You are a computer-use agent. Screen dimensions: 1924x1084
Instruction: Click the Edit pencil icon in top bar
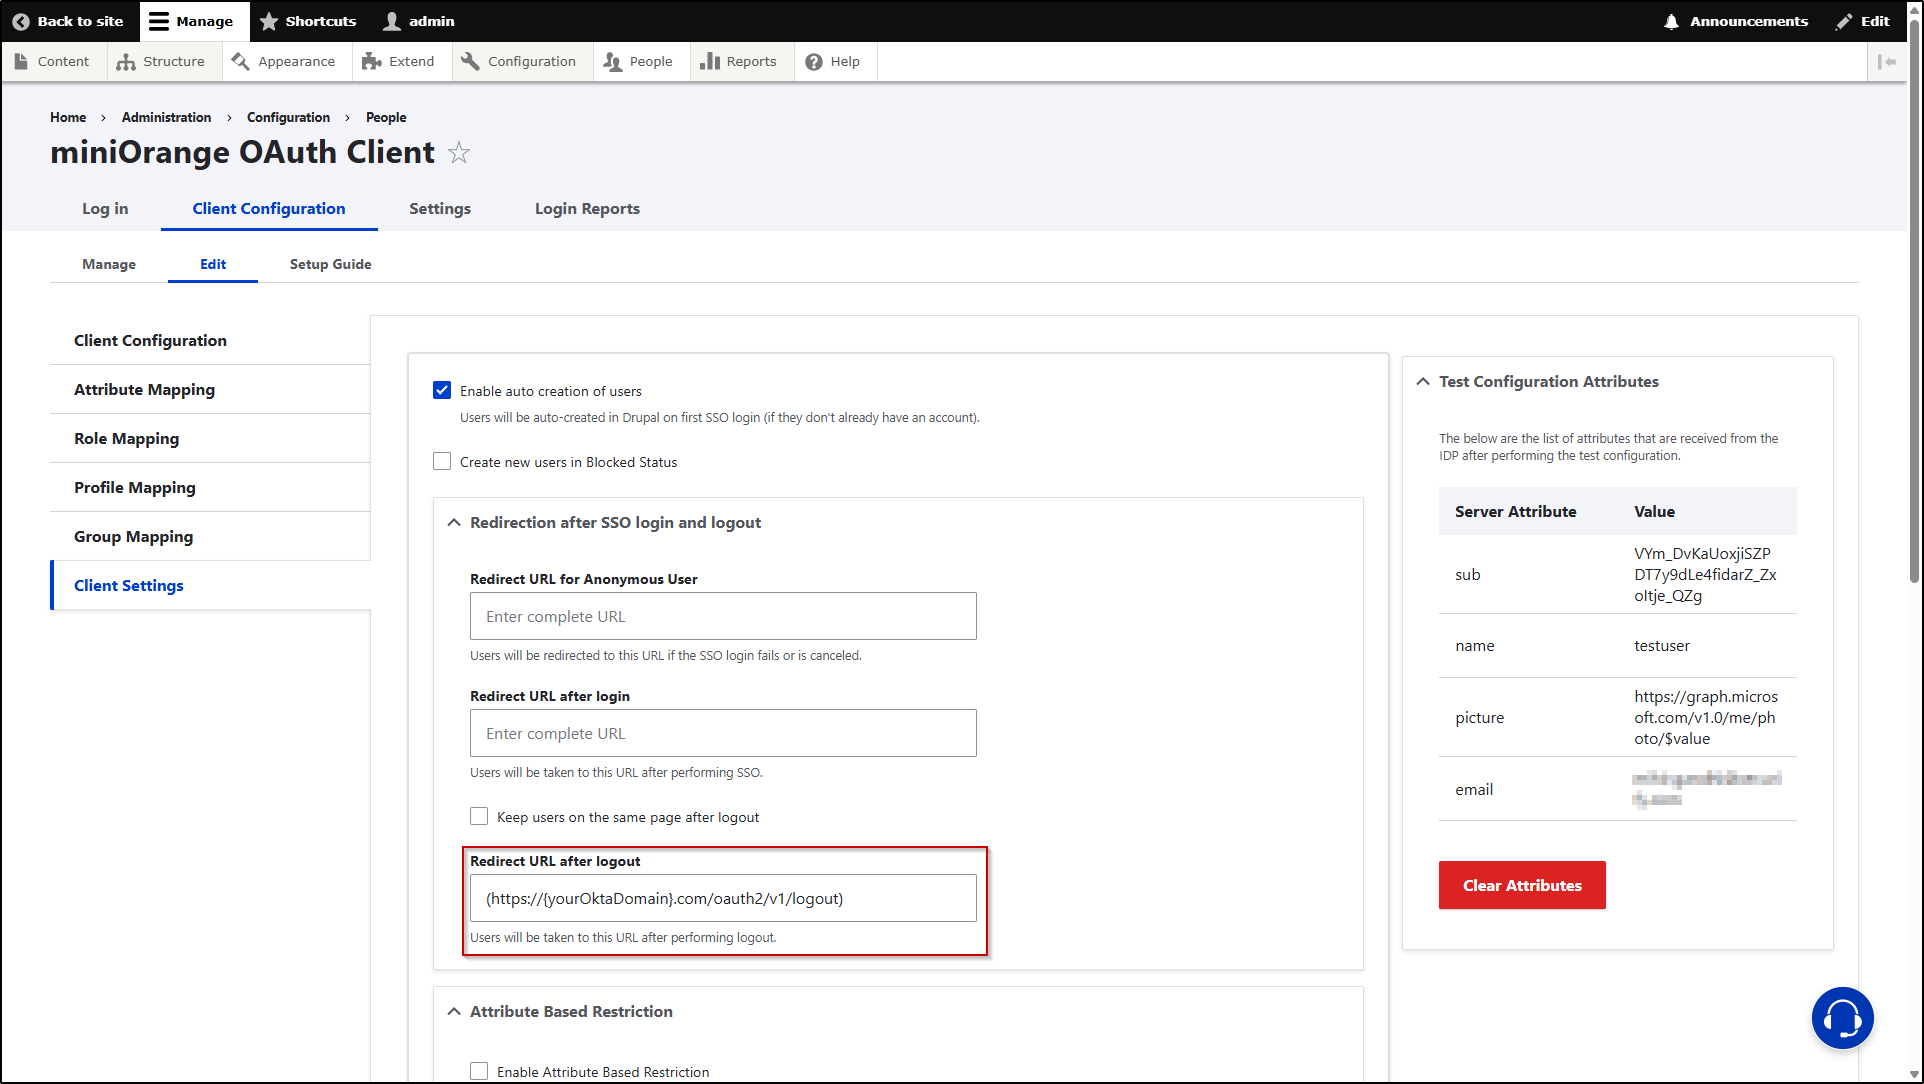click(x=1843, y=21)
